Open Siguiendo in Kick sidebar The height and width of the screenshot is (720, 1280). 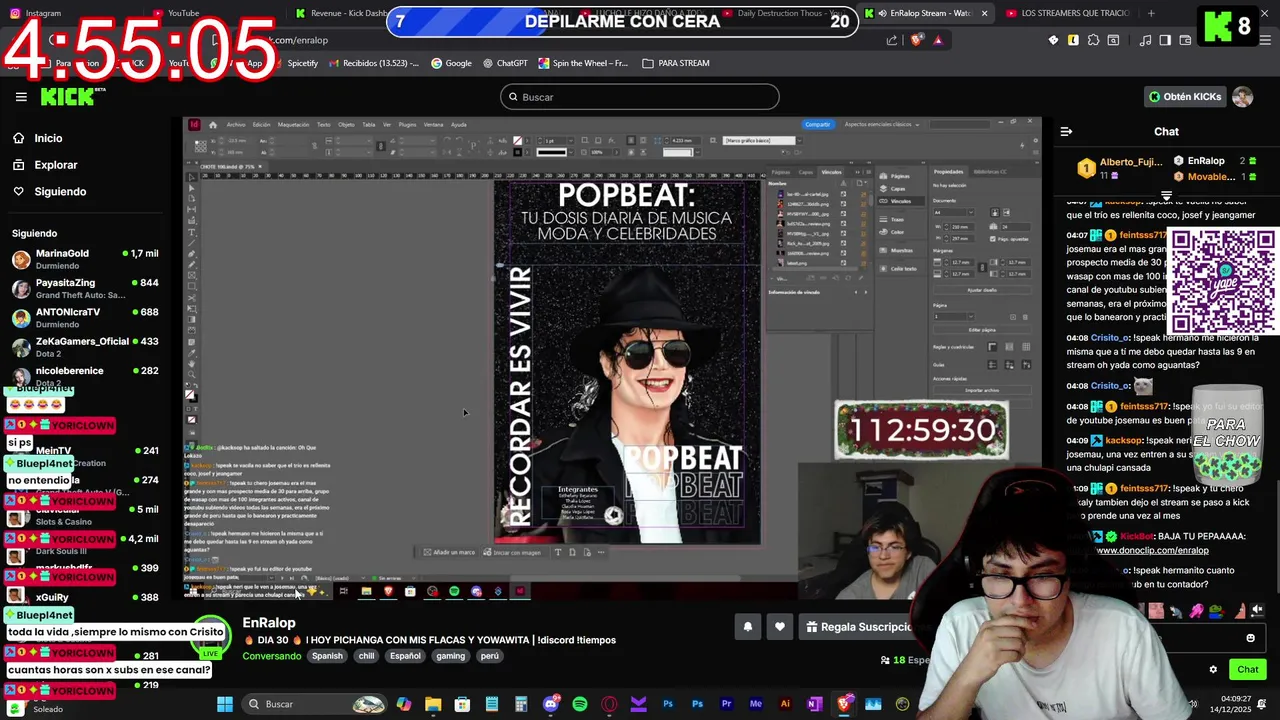(60, 191)
